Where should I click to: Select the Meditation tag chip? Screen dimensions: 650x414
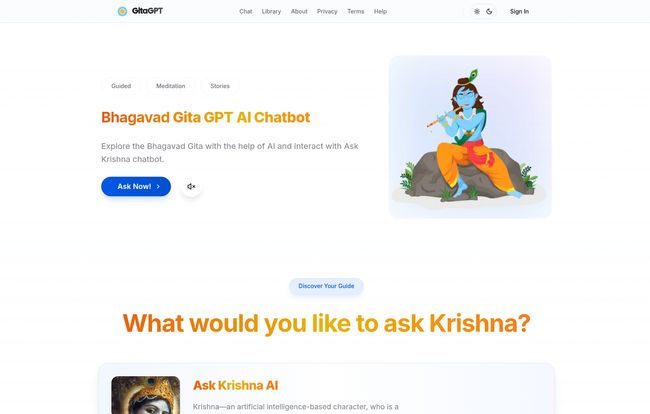coord(170,86)
